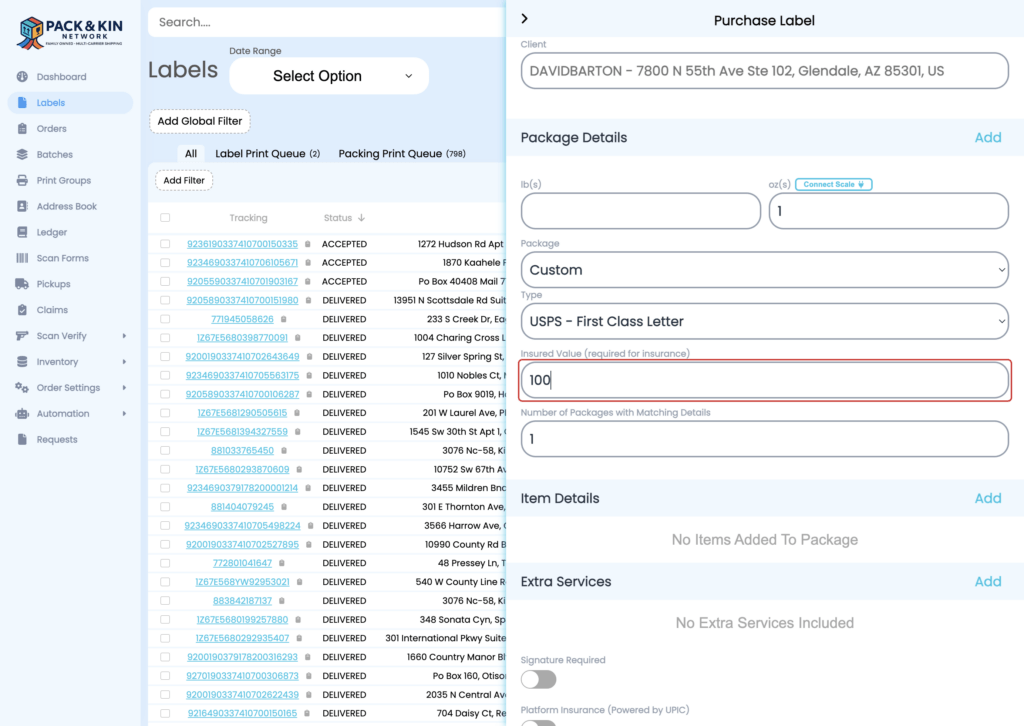Click Add next to Extra Services
The image size is (1024, 726).
pyautogui.click(x=987, y=582)
